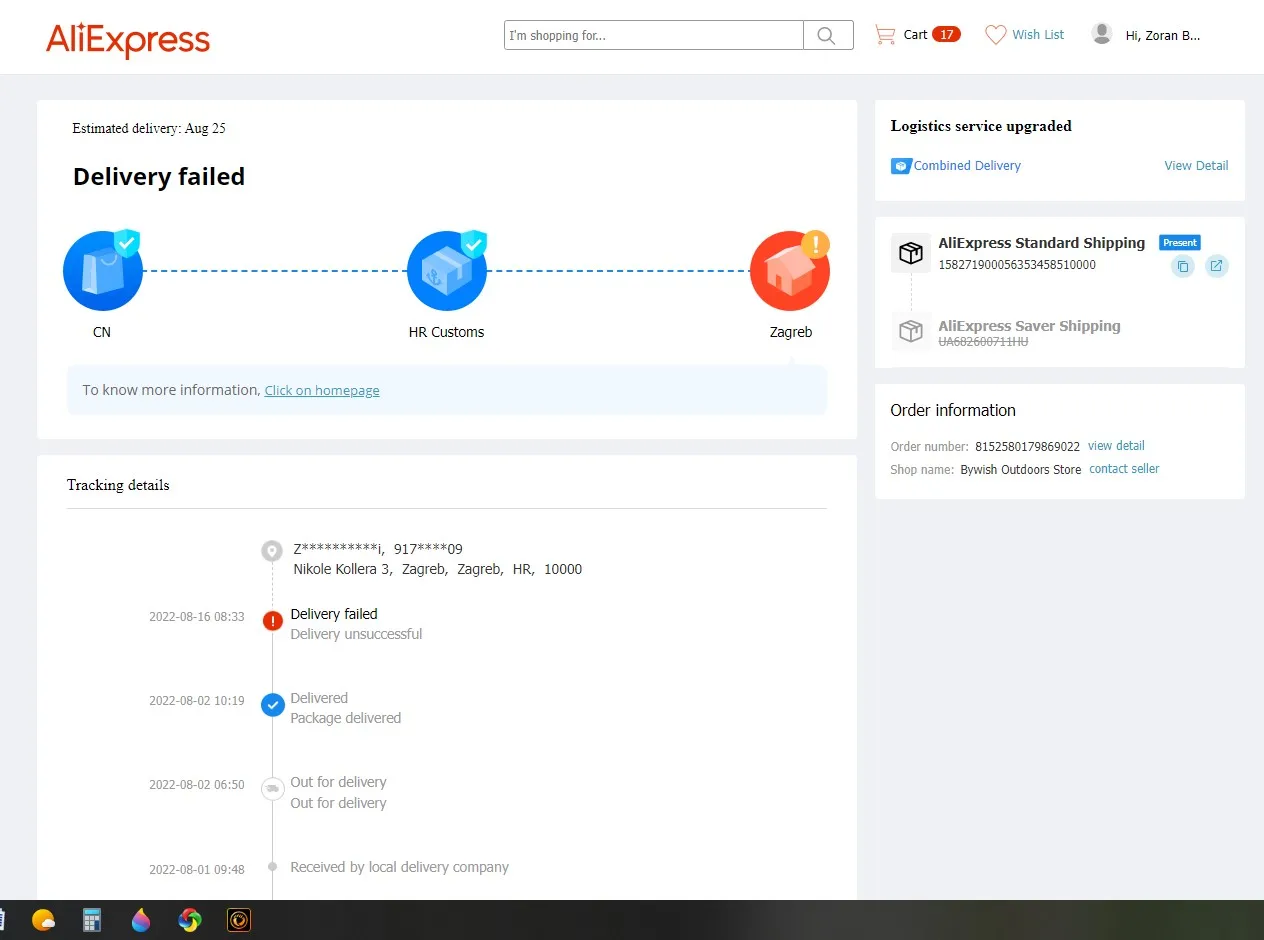Image resolution: width=1264 pixels, height=940 pixels.
Task: Click the Received by local delivery company dot
Action: (x=273, y=867)
